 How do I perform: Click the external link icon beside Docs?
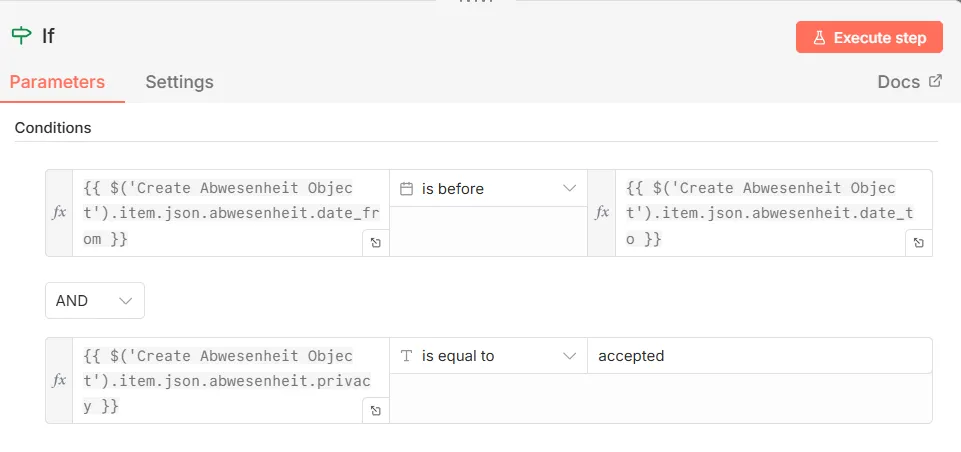(936, 81)
